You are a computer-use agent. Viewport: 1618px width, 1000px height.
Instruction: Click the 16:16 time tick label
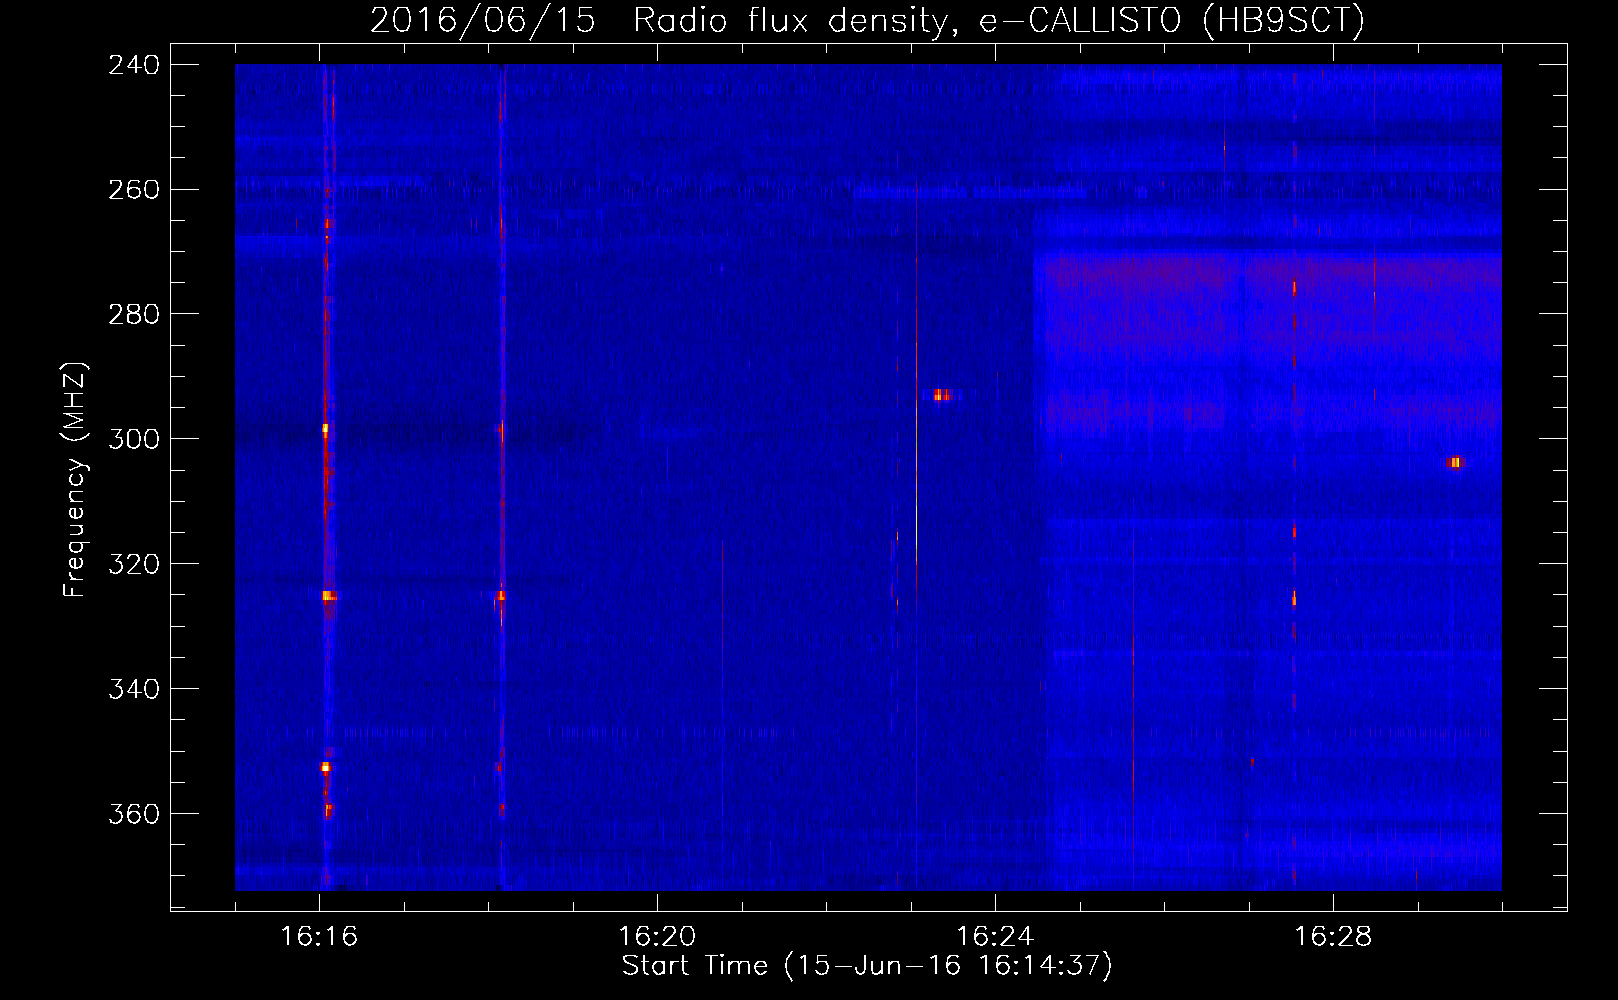click(319, 937)
